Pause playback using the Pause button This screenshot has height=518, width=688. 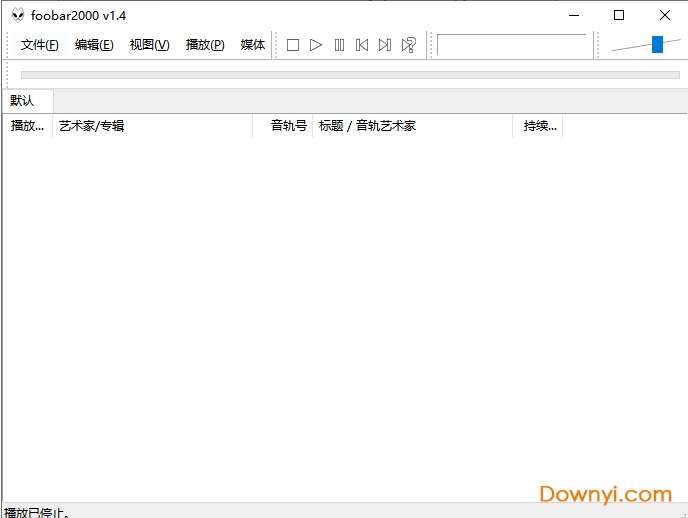339,45
